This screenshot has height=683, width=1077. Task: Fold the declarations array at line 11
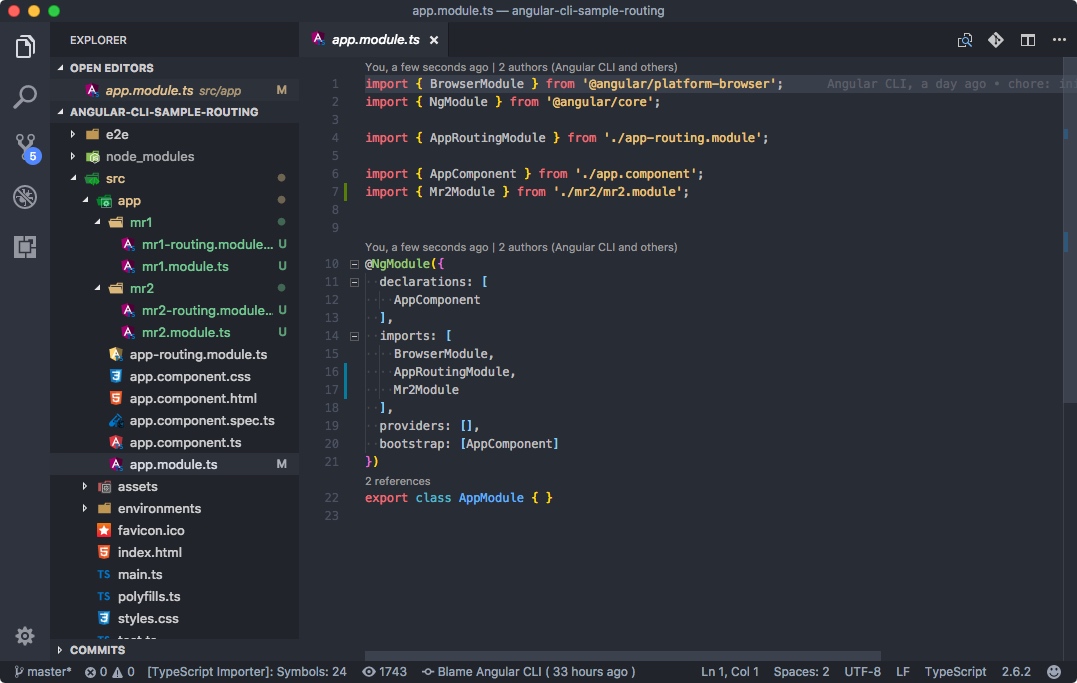pyautogui.click(x=354, y=282)
